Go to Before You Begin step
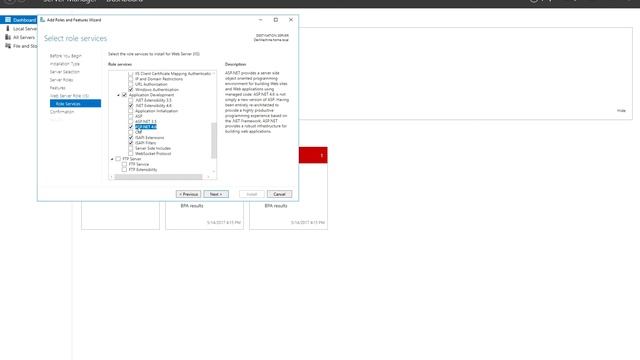Image resolution: width=640 pixels, height=360 pixels. click(x=66, y=56)
